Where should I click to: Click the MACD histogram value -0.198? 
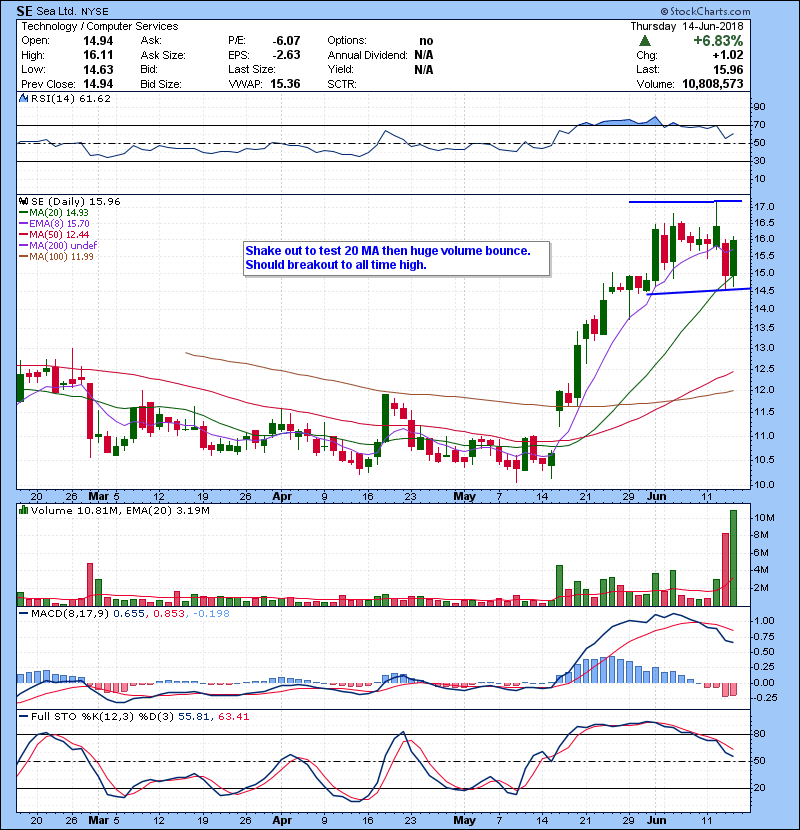tap(212, 614)
